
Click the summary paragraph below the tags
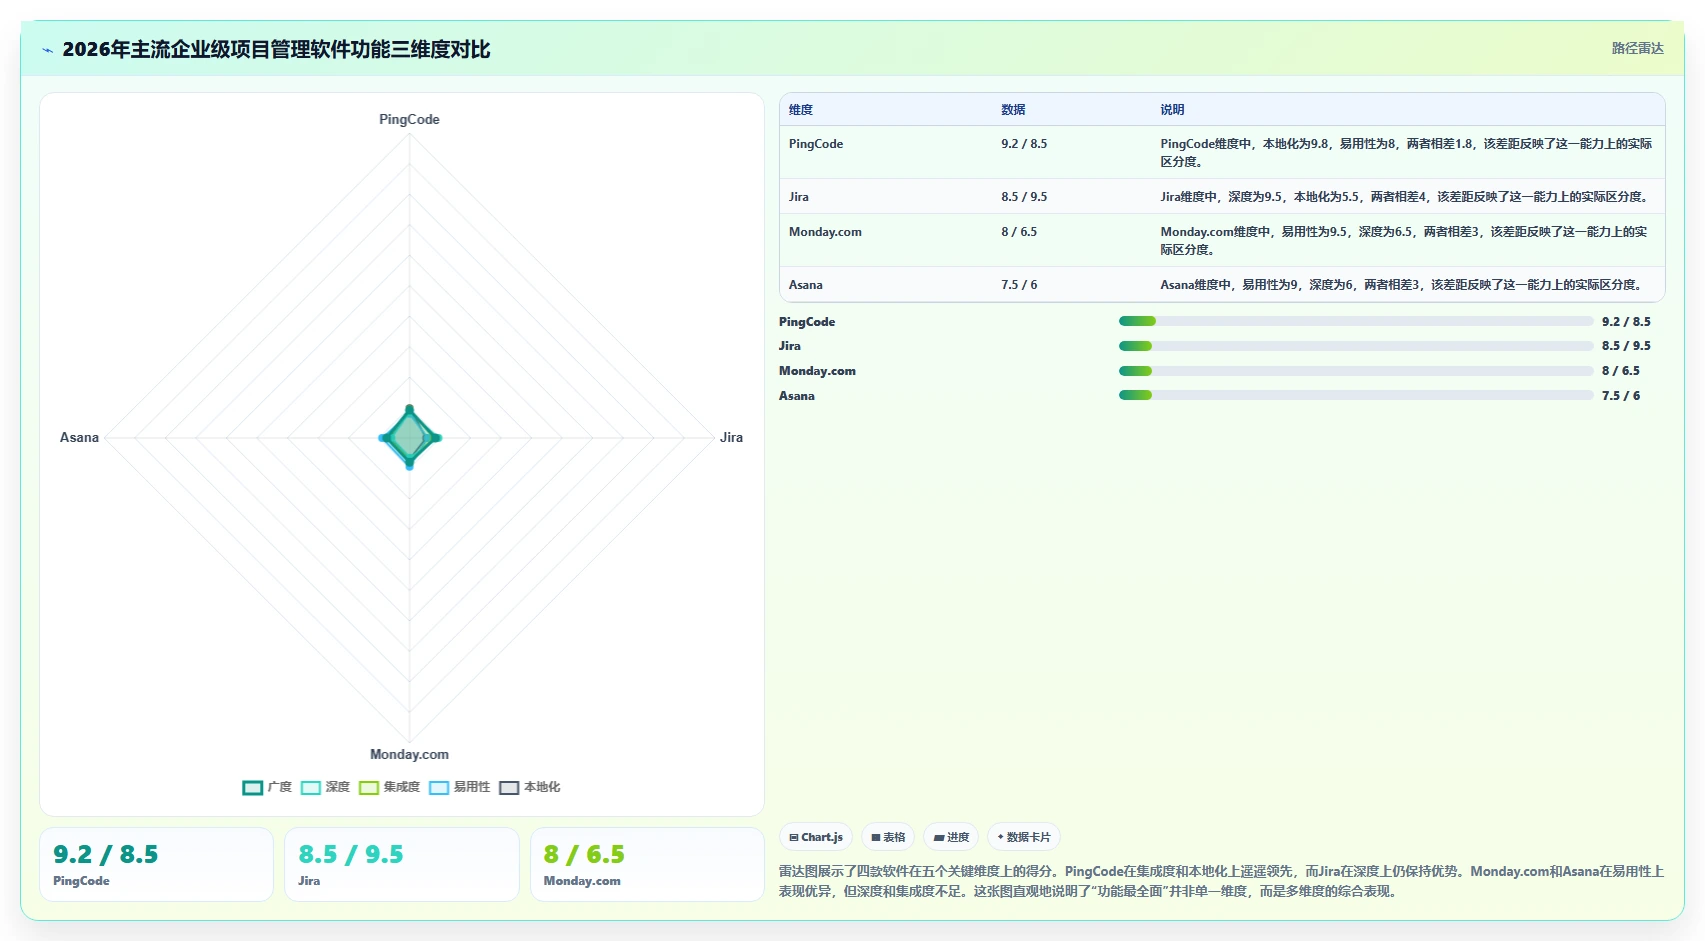tap(1221, 881)
